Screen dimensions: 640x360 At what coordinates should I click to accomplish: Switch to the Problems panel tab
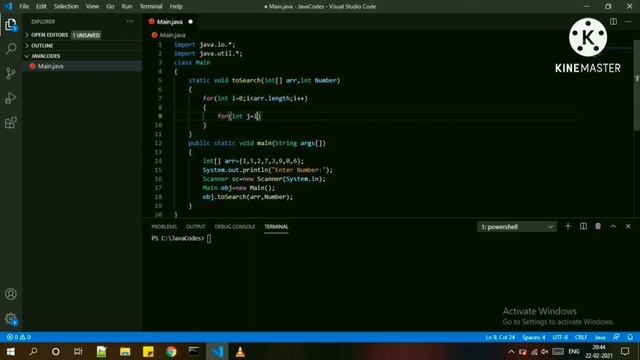[164, 227]
